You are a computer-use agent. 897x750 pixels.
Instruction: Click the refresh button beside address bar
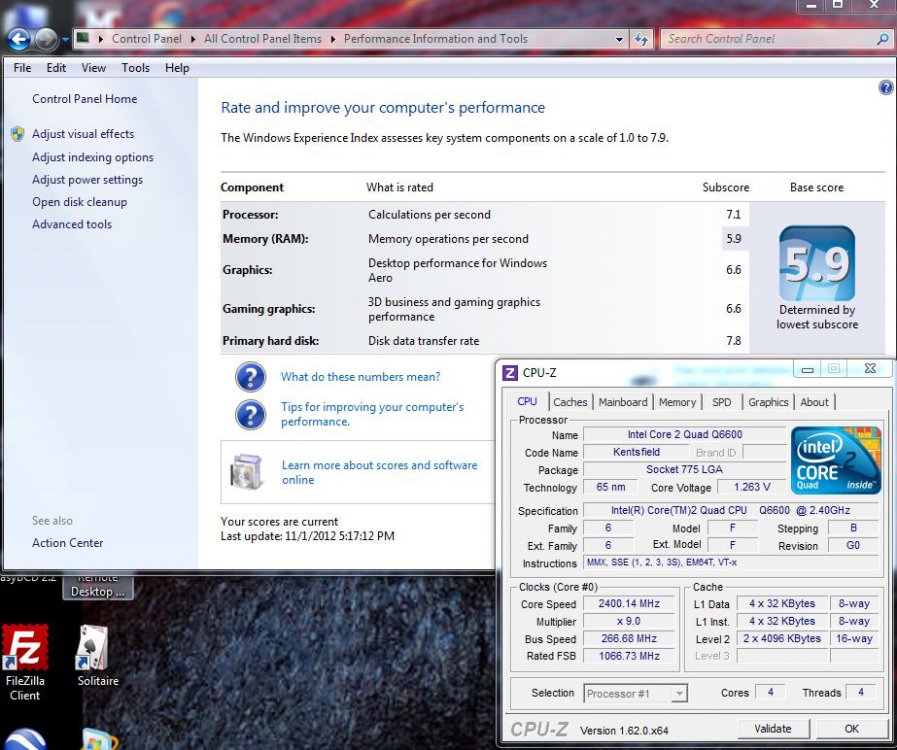[641, 39]
